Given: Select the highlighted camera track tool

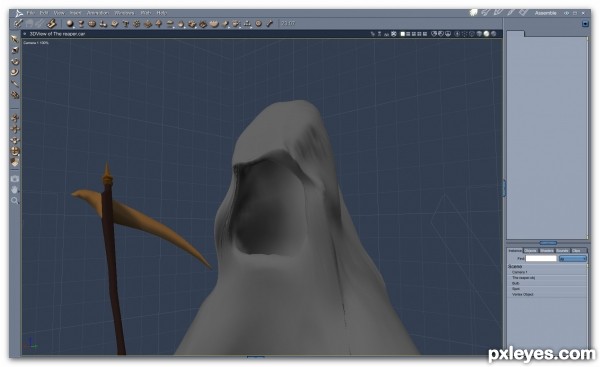Looking at the screenshot, I should [x=15, y=151].
